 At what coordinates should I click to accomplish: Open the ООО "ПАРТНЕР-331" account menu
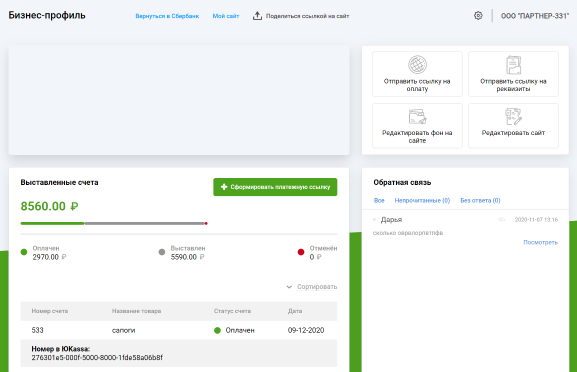click(535, 16)
